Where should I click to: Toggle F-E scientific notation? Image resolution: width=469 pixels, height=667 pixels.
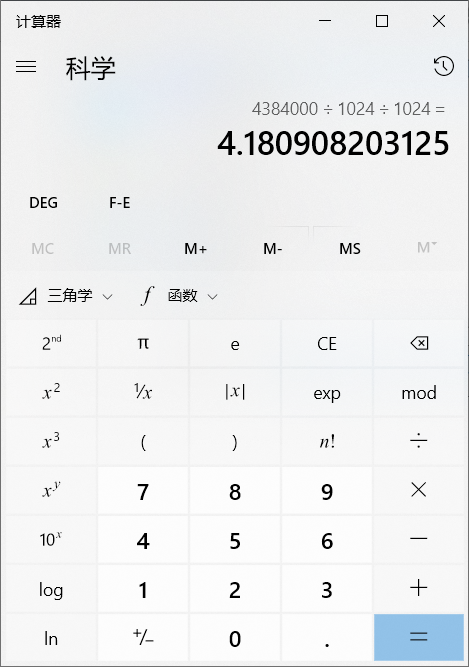119,203
